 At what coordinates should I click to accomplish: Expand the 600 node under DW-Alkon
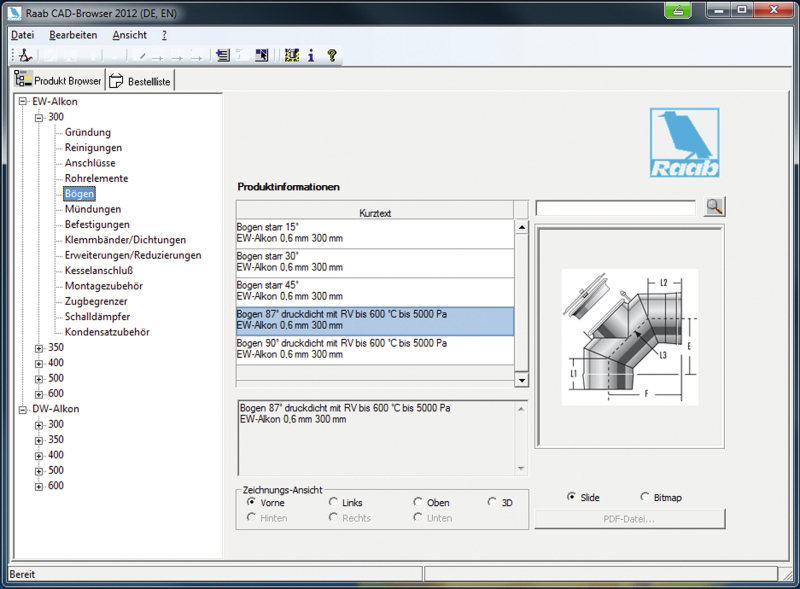pyautogui.click(x=39, y=486)
